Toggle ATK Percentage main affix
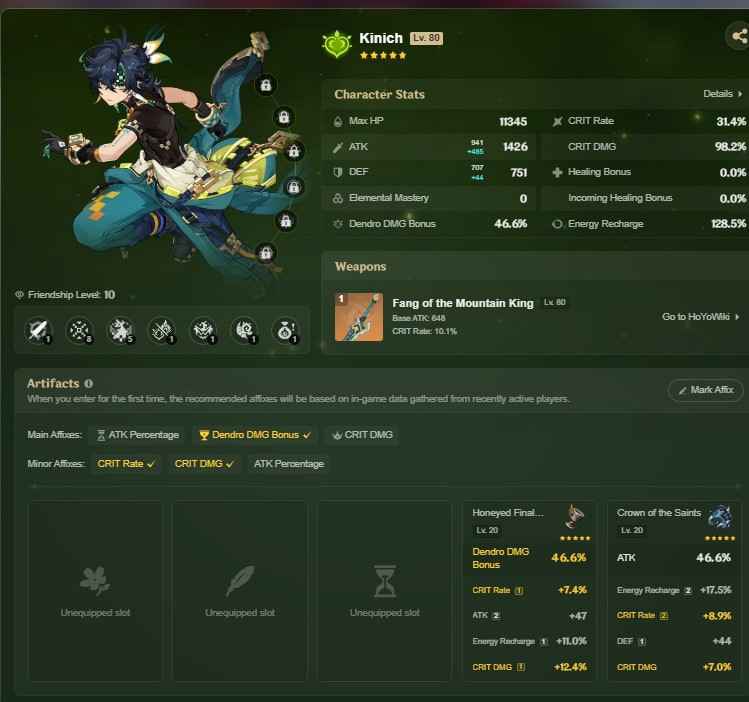This screenshot has height=702, width=749. [x=138, y=435]
